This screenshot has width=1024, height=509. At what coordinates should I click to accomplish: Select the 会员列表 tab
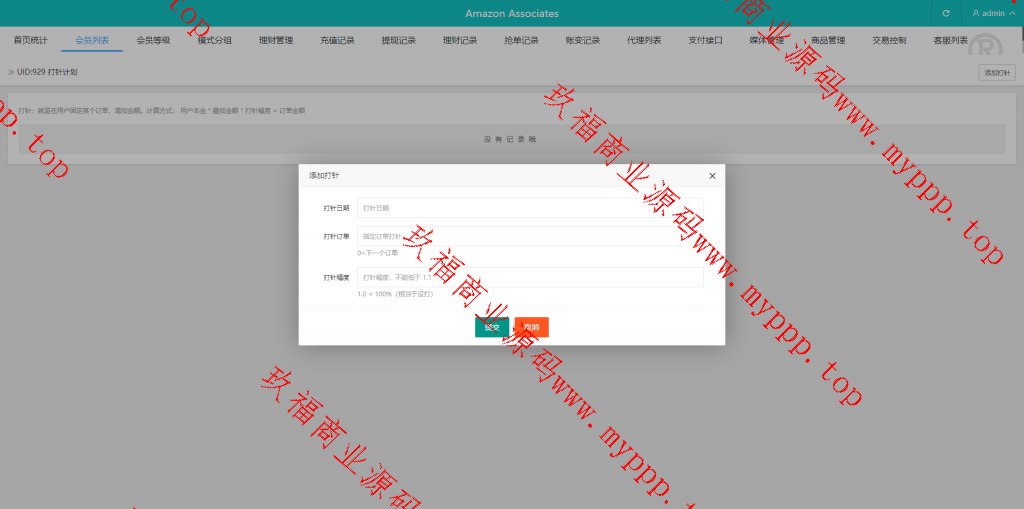(92, 41)
